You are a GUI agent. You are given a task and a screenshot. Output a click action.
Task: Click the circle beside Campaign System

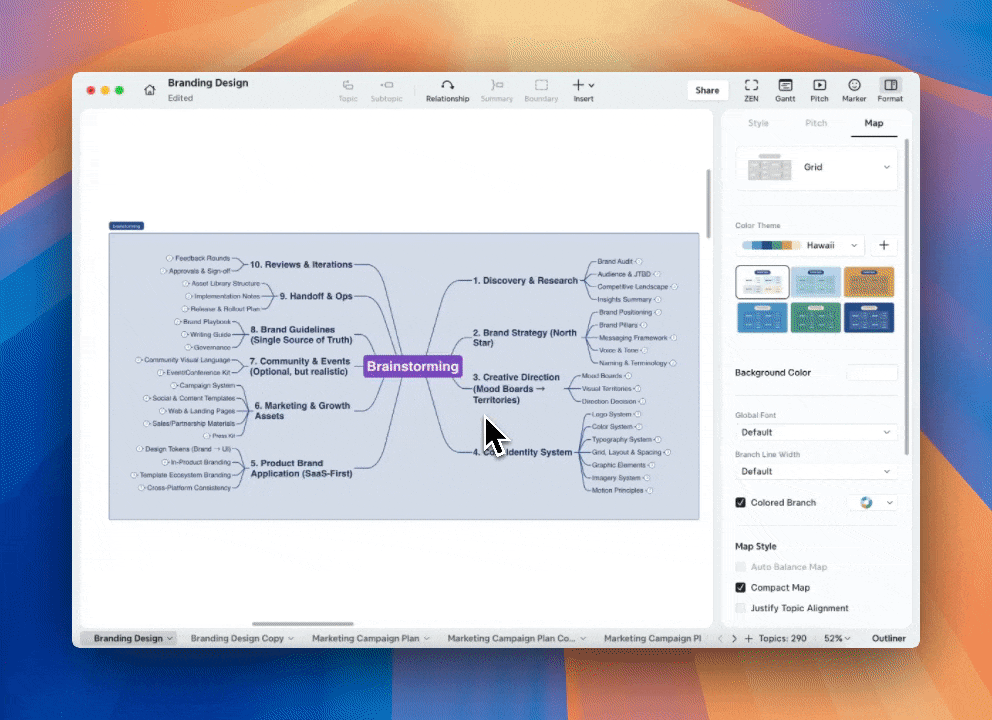pyautogui.click(x=173, y=385)
